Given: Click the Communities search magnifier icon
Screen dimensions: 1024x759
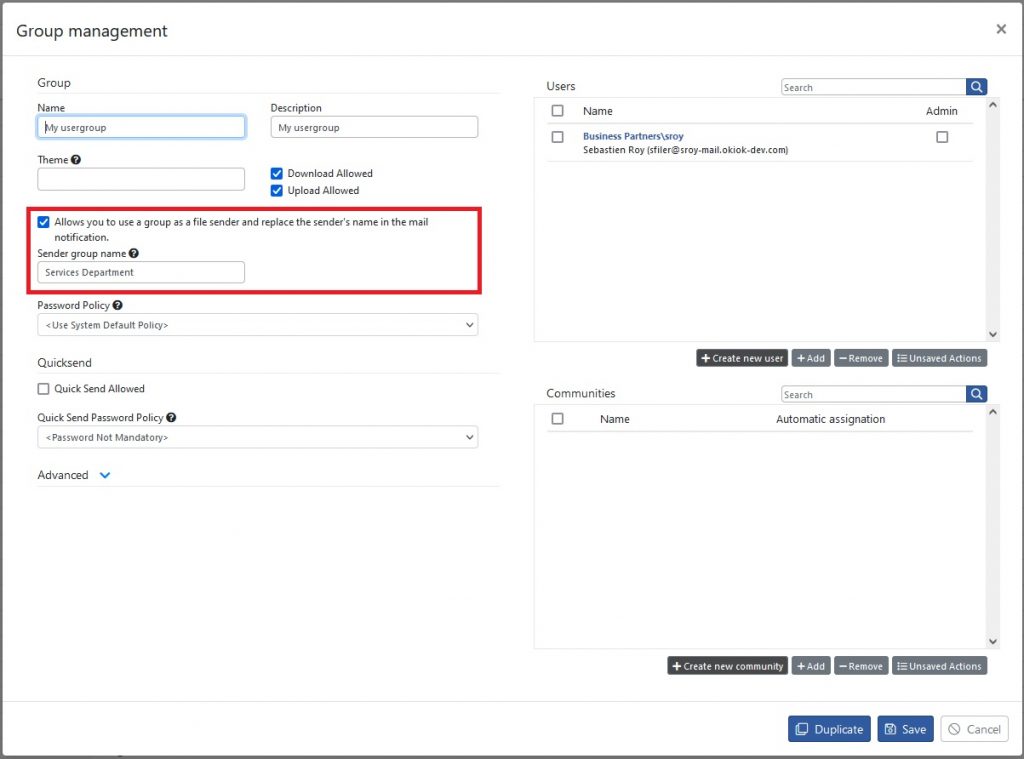Looking at the screenshot, I should point(976,394).
